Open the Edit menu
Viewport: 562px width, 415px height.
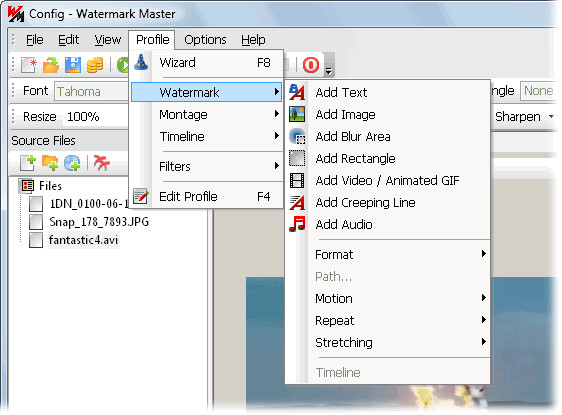click(68, 39)
